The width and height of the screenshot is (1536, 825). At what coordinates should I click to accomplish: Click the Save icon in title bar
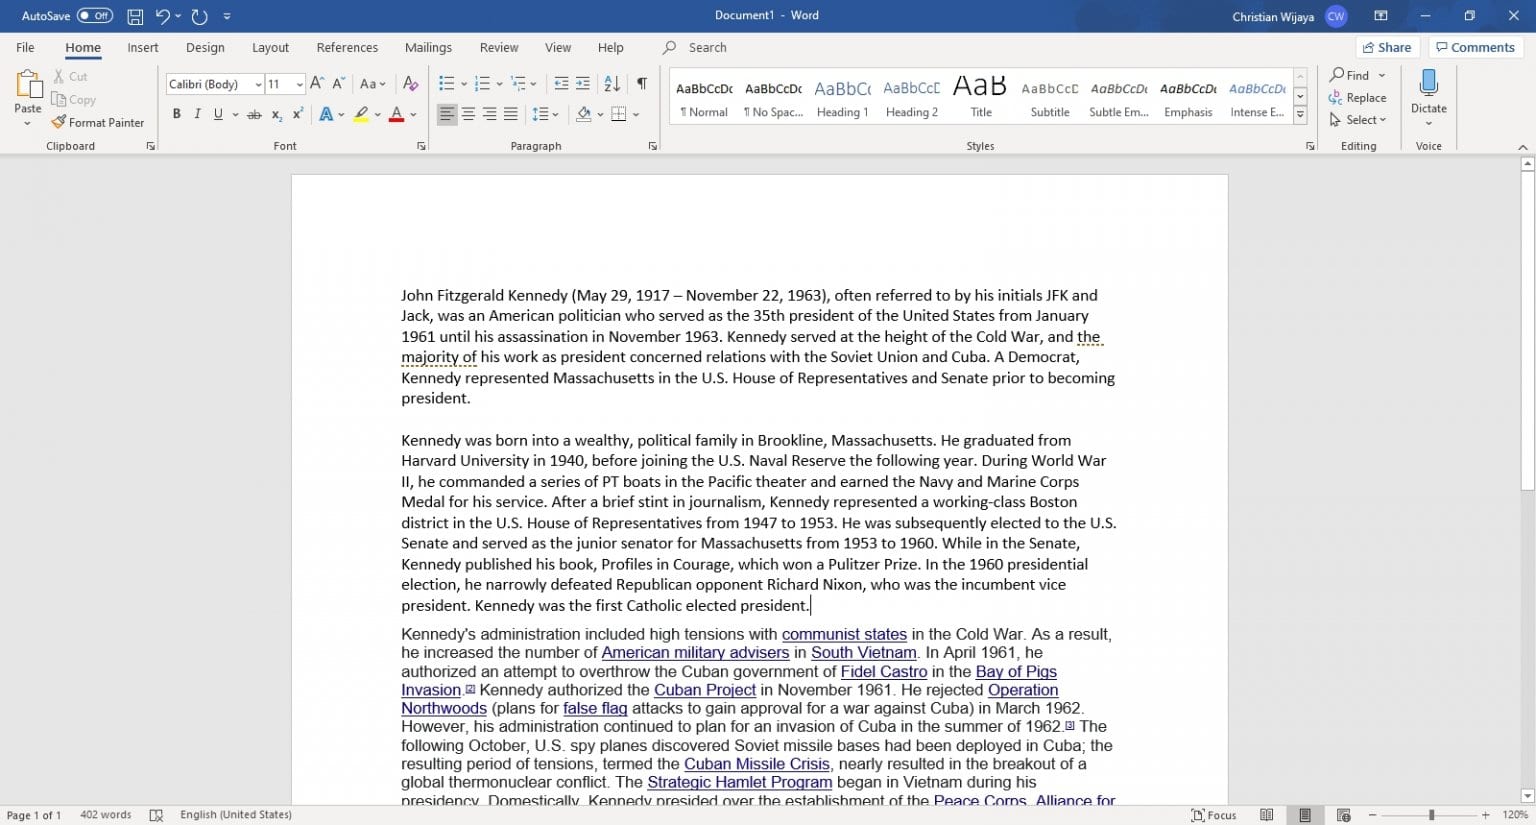click(135, 16)
